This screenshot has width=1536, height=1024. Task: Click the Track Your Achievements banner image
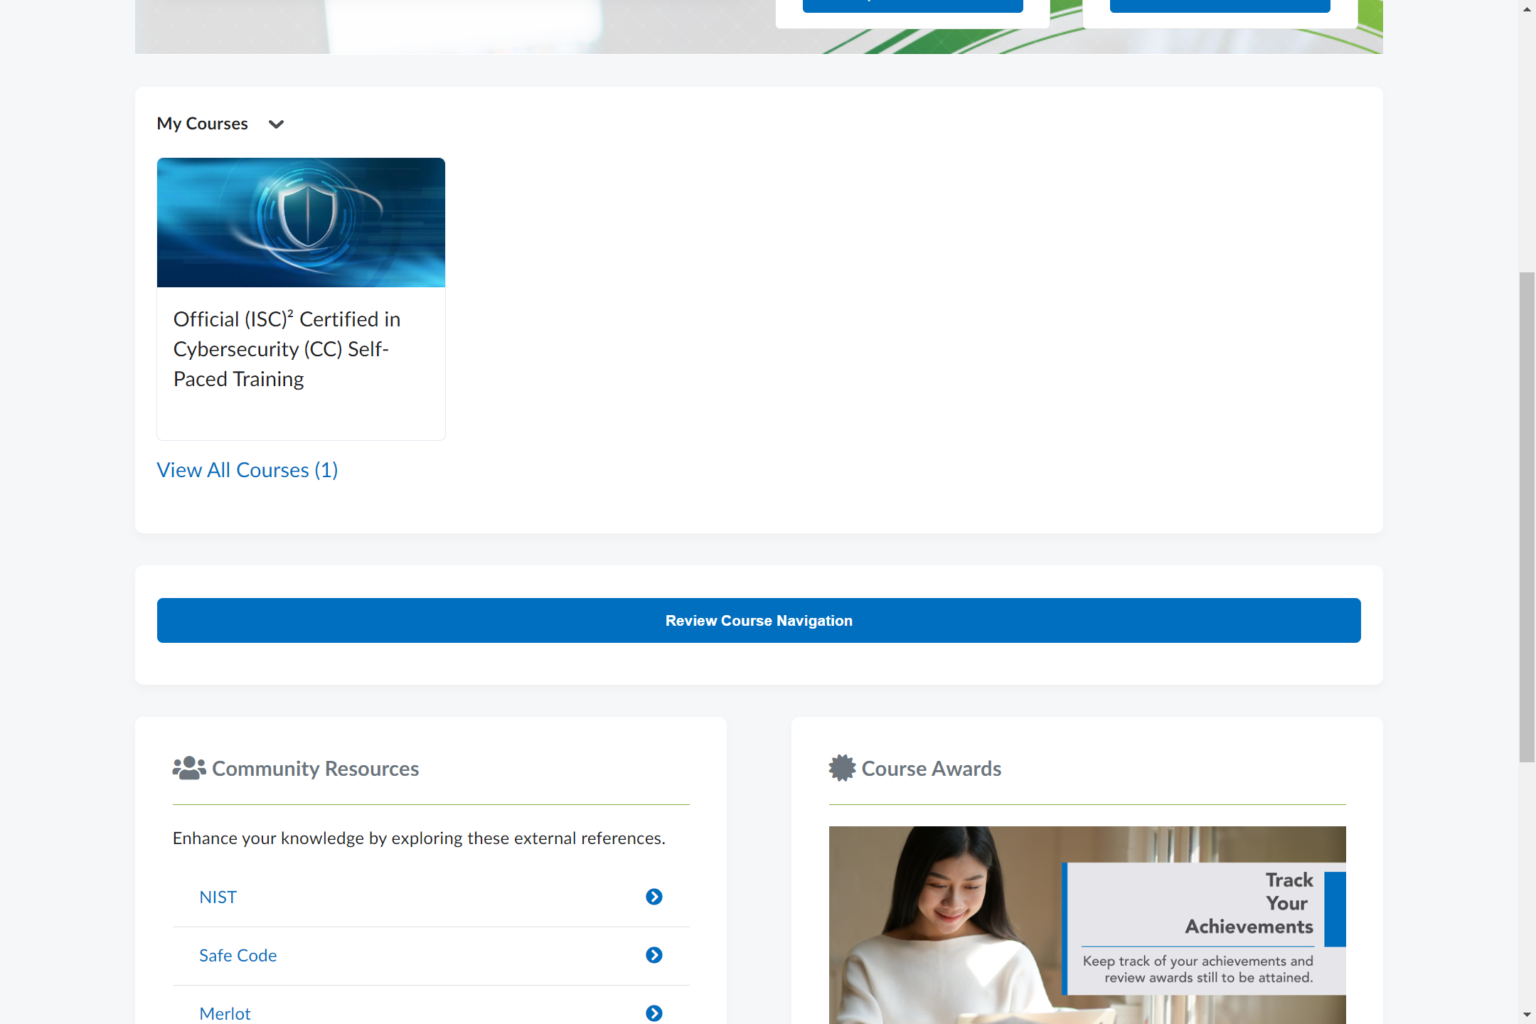point(1087,925)
